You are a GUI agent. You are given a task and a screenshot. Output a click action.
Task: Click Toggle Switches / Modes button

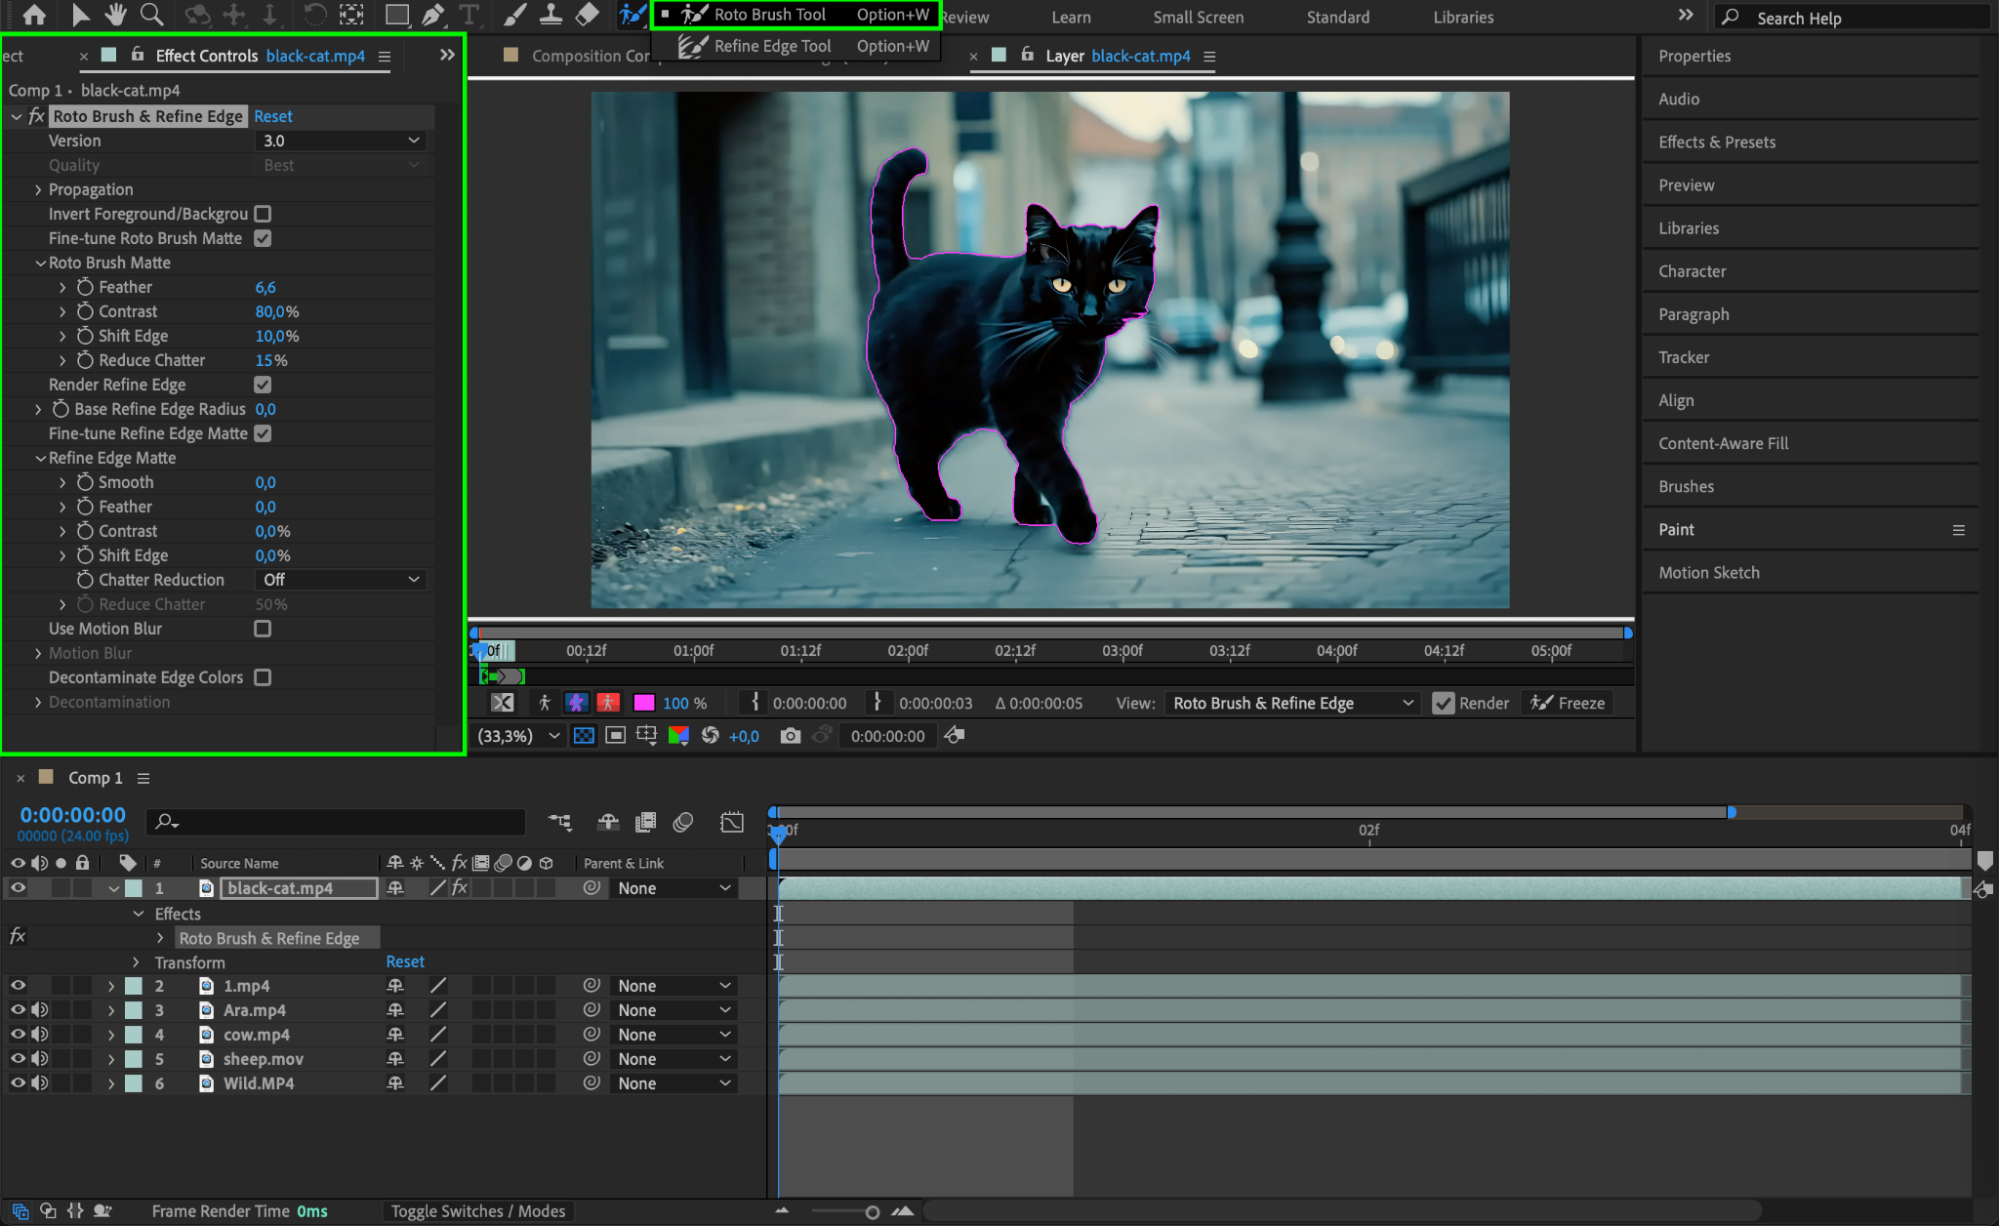coord(478,1211)
